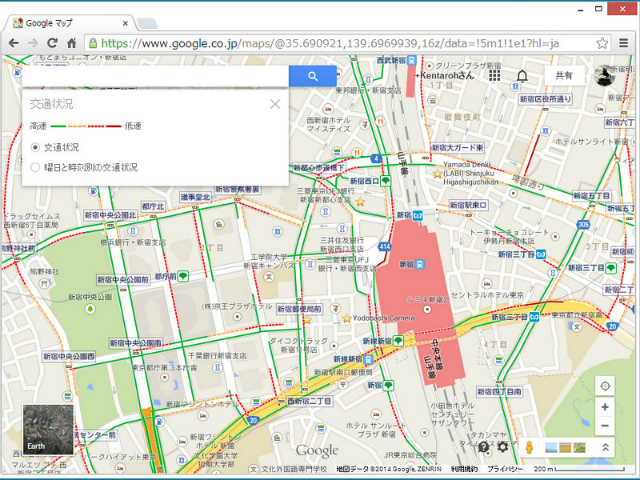This screenshot has width=640, height=480.
Task: Bookmark this page with the star icon
Action: [x=602, y=43]
